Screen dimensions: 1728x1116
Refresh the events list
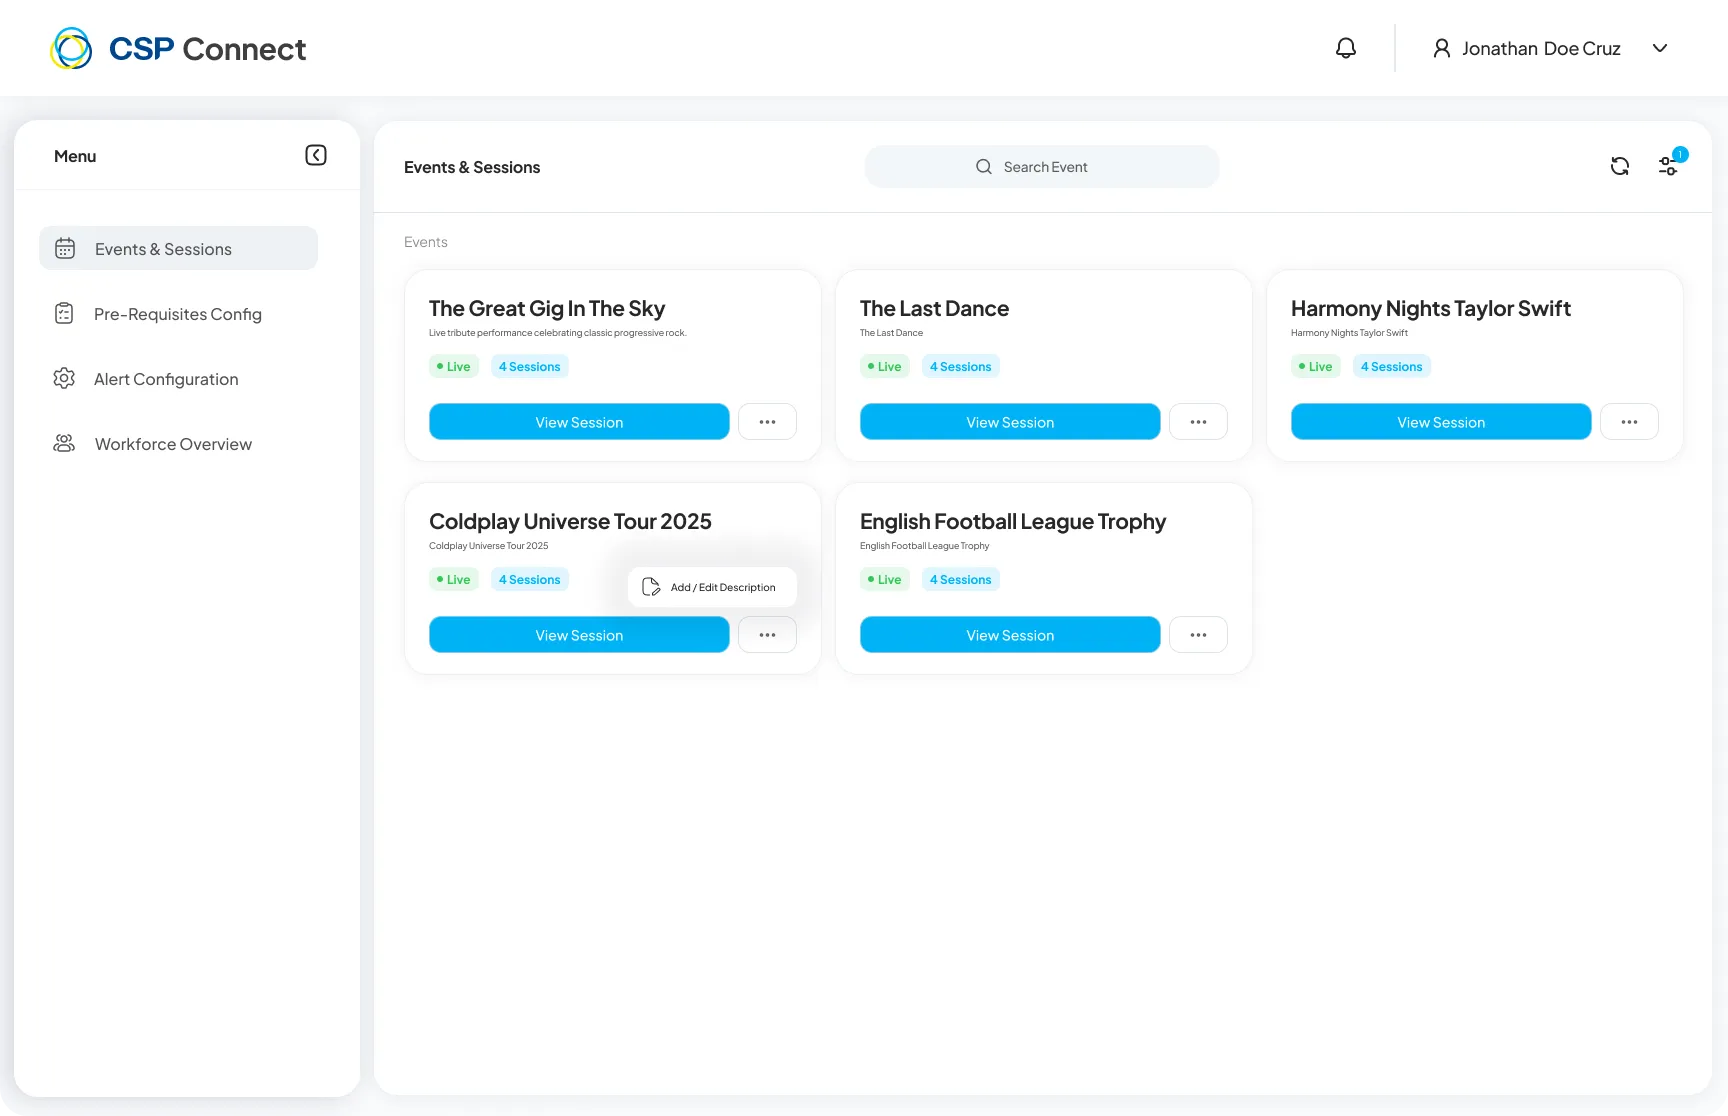1620,166
